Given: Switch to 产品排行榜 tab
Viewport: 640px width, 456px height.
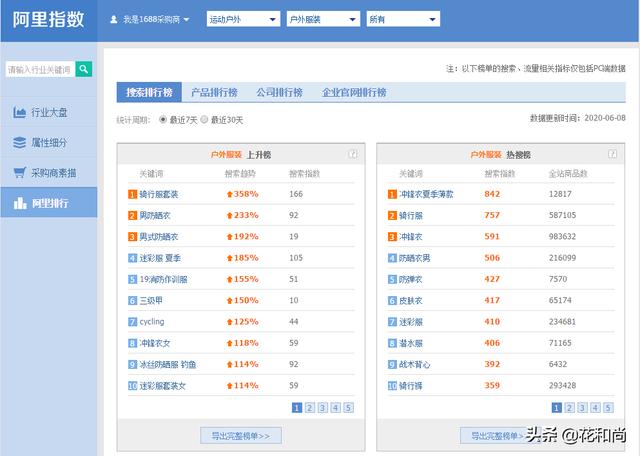Looking at the screenshot, I should (214, 92).
